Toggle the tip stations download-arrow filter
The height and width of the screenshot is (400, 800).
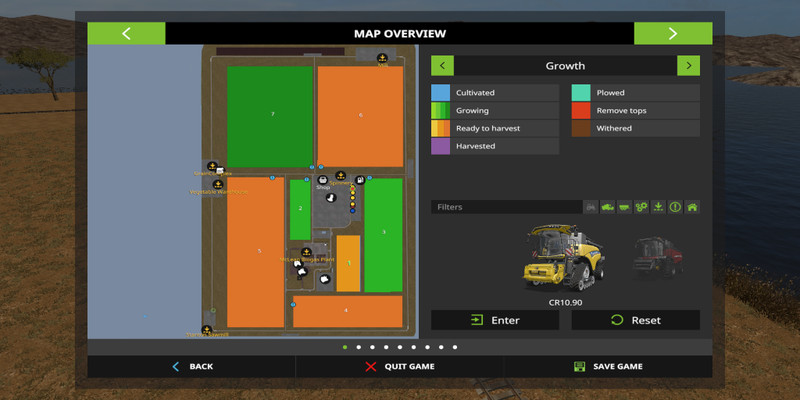point(658,207)
